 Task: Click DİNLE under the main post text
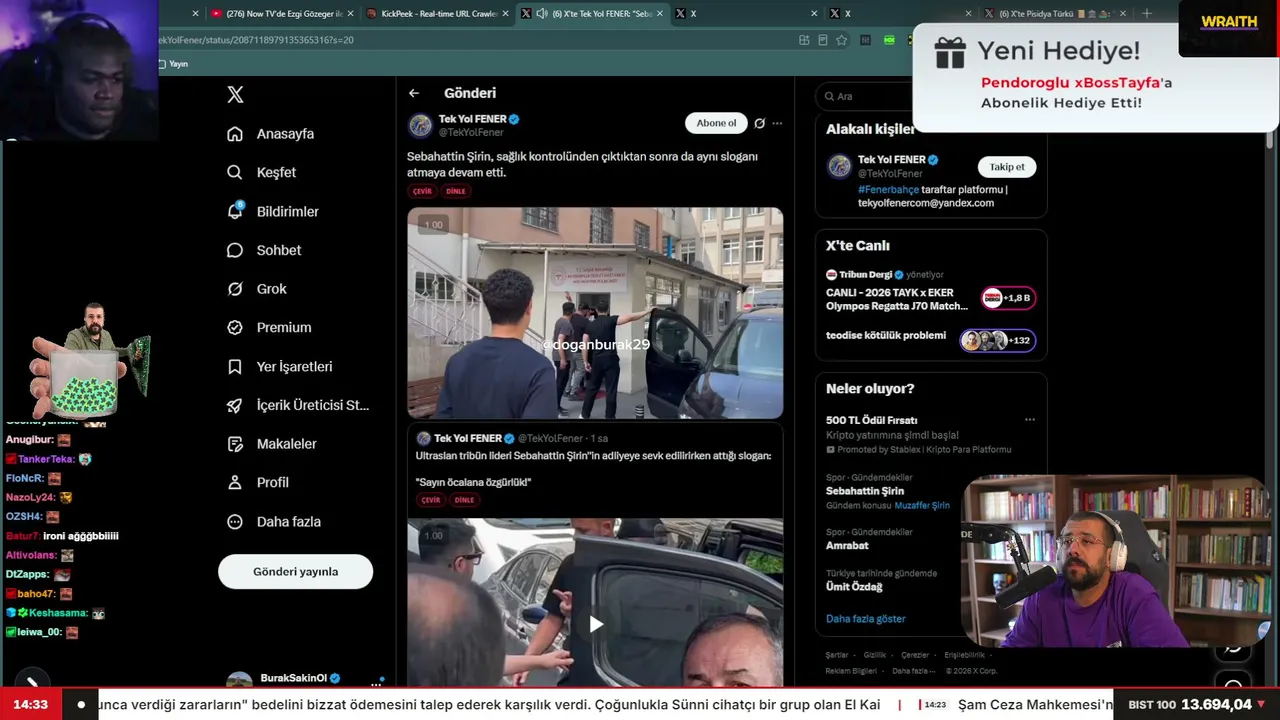(x=456, y=191)
